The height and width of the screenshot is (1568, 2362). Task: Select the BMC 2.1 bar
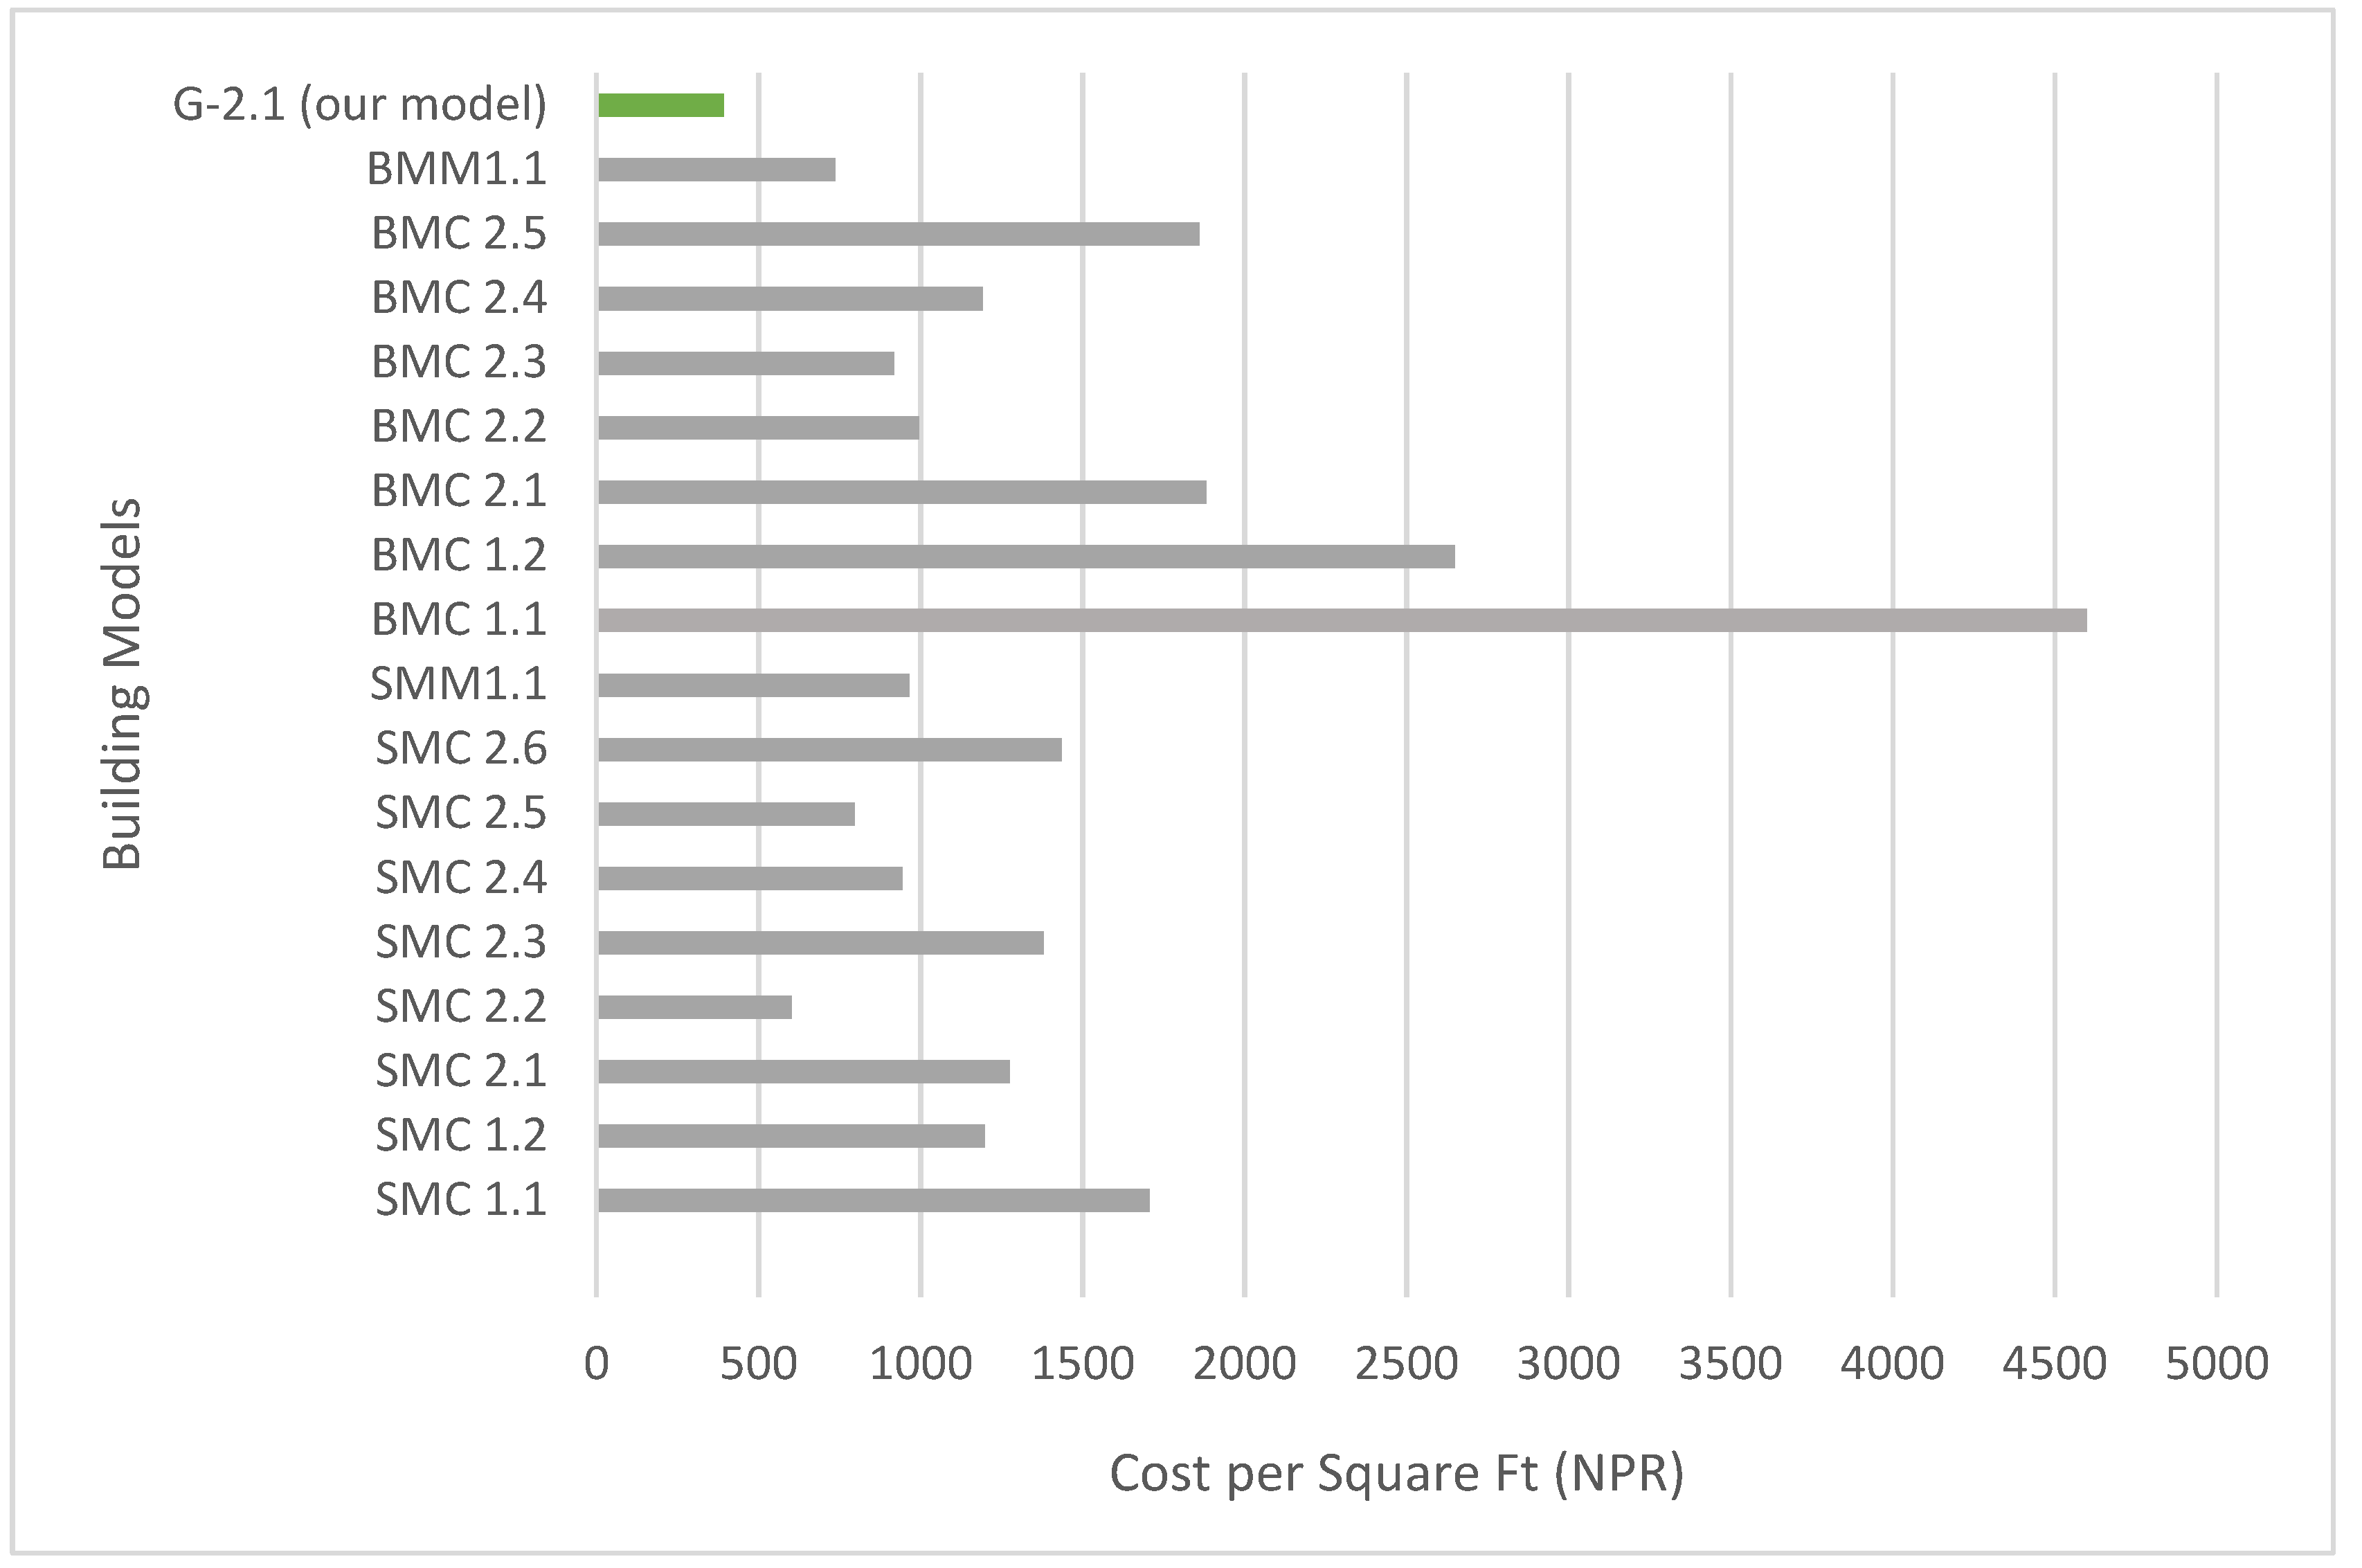tap(901, 492)
